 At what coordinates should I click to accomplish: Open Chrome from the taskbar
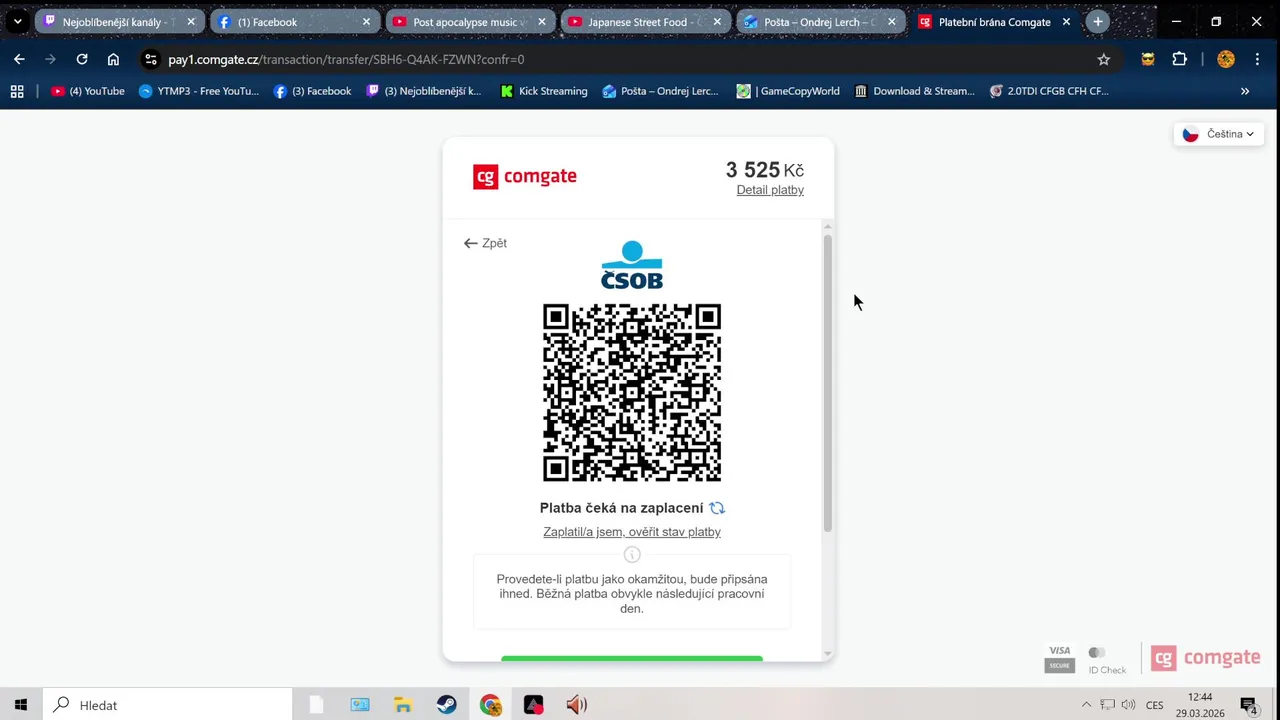(490, 705)
